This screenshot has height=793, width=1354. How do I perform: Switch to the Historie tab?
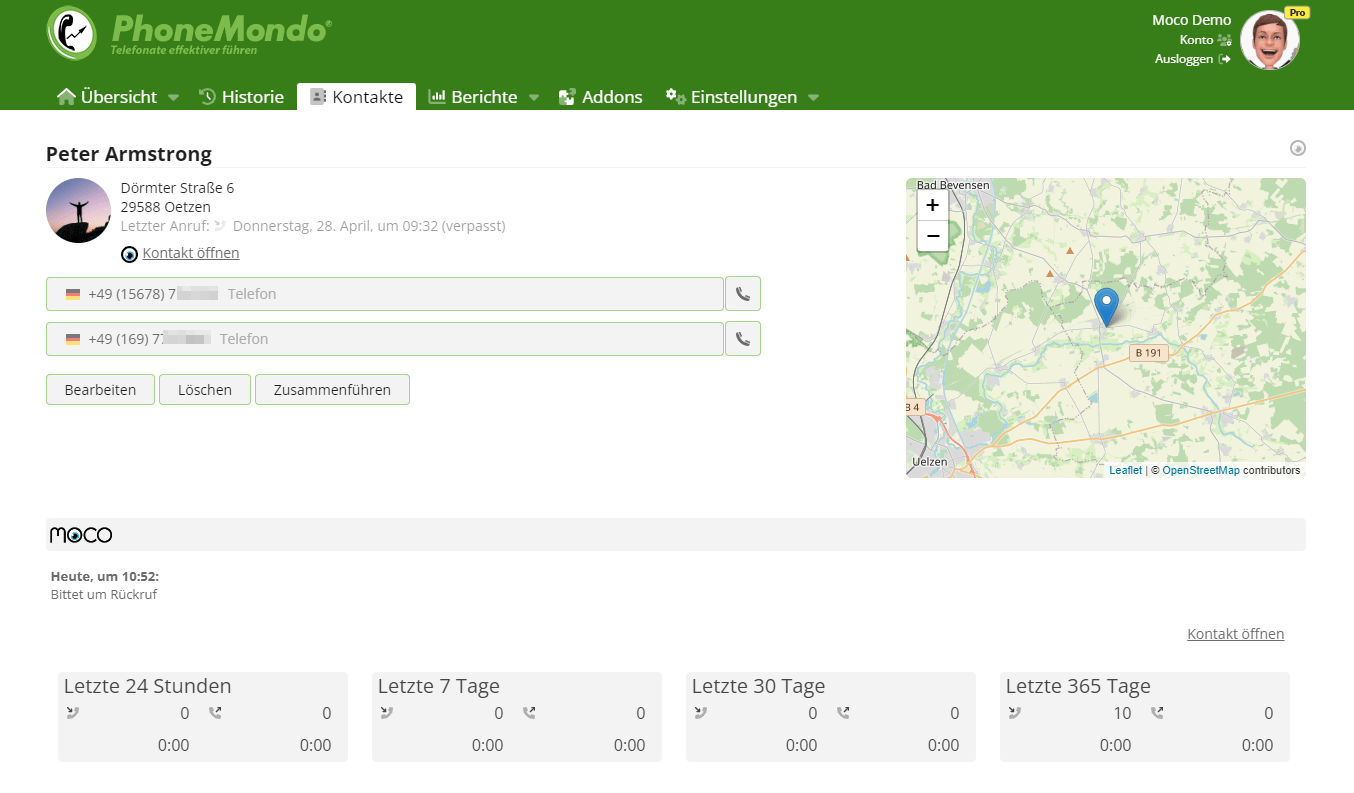[241, 97]
